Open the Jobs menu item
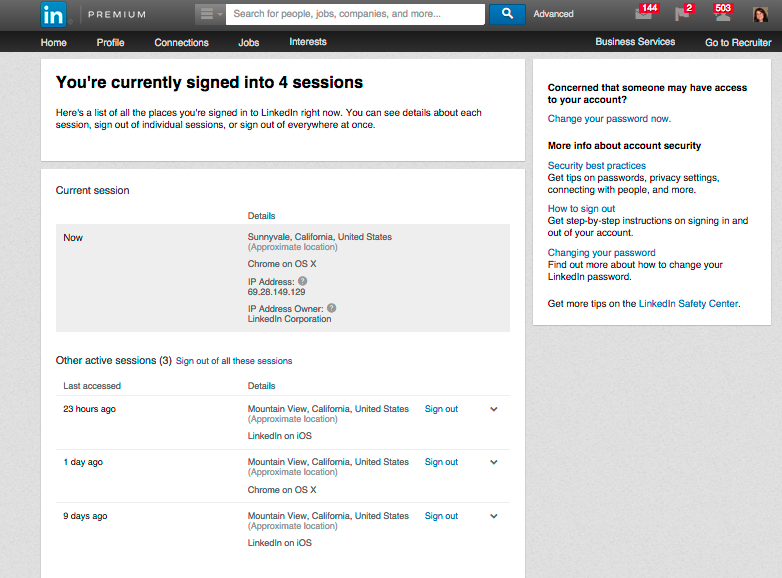Viewport: 782px width, 578px height. click(248, 42)
